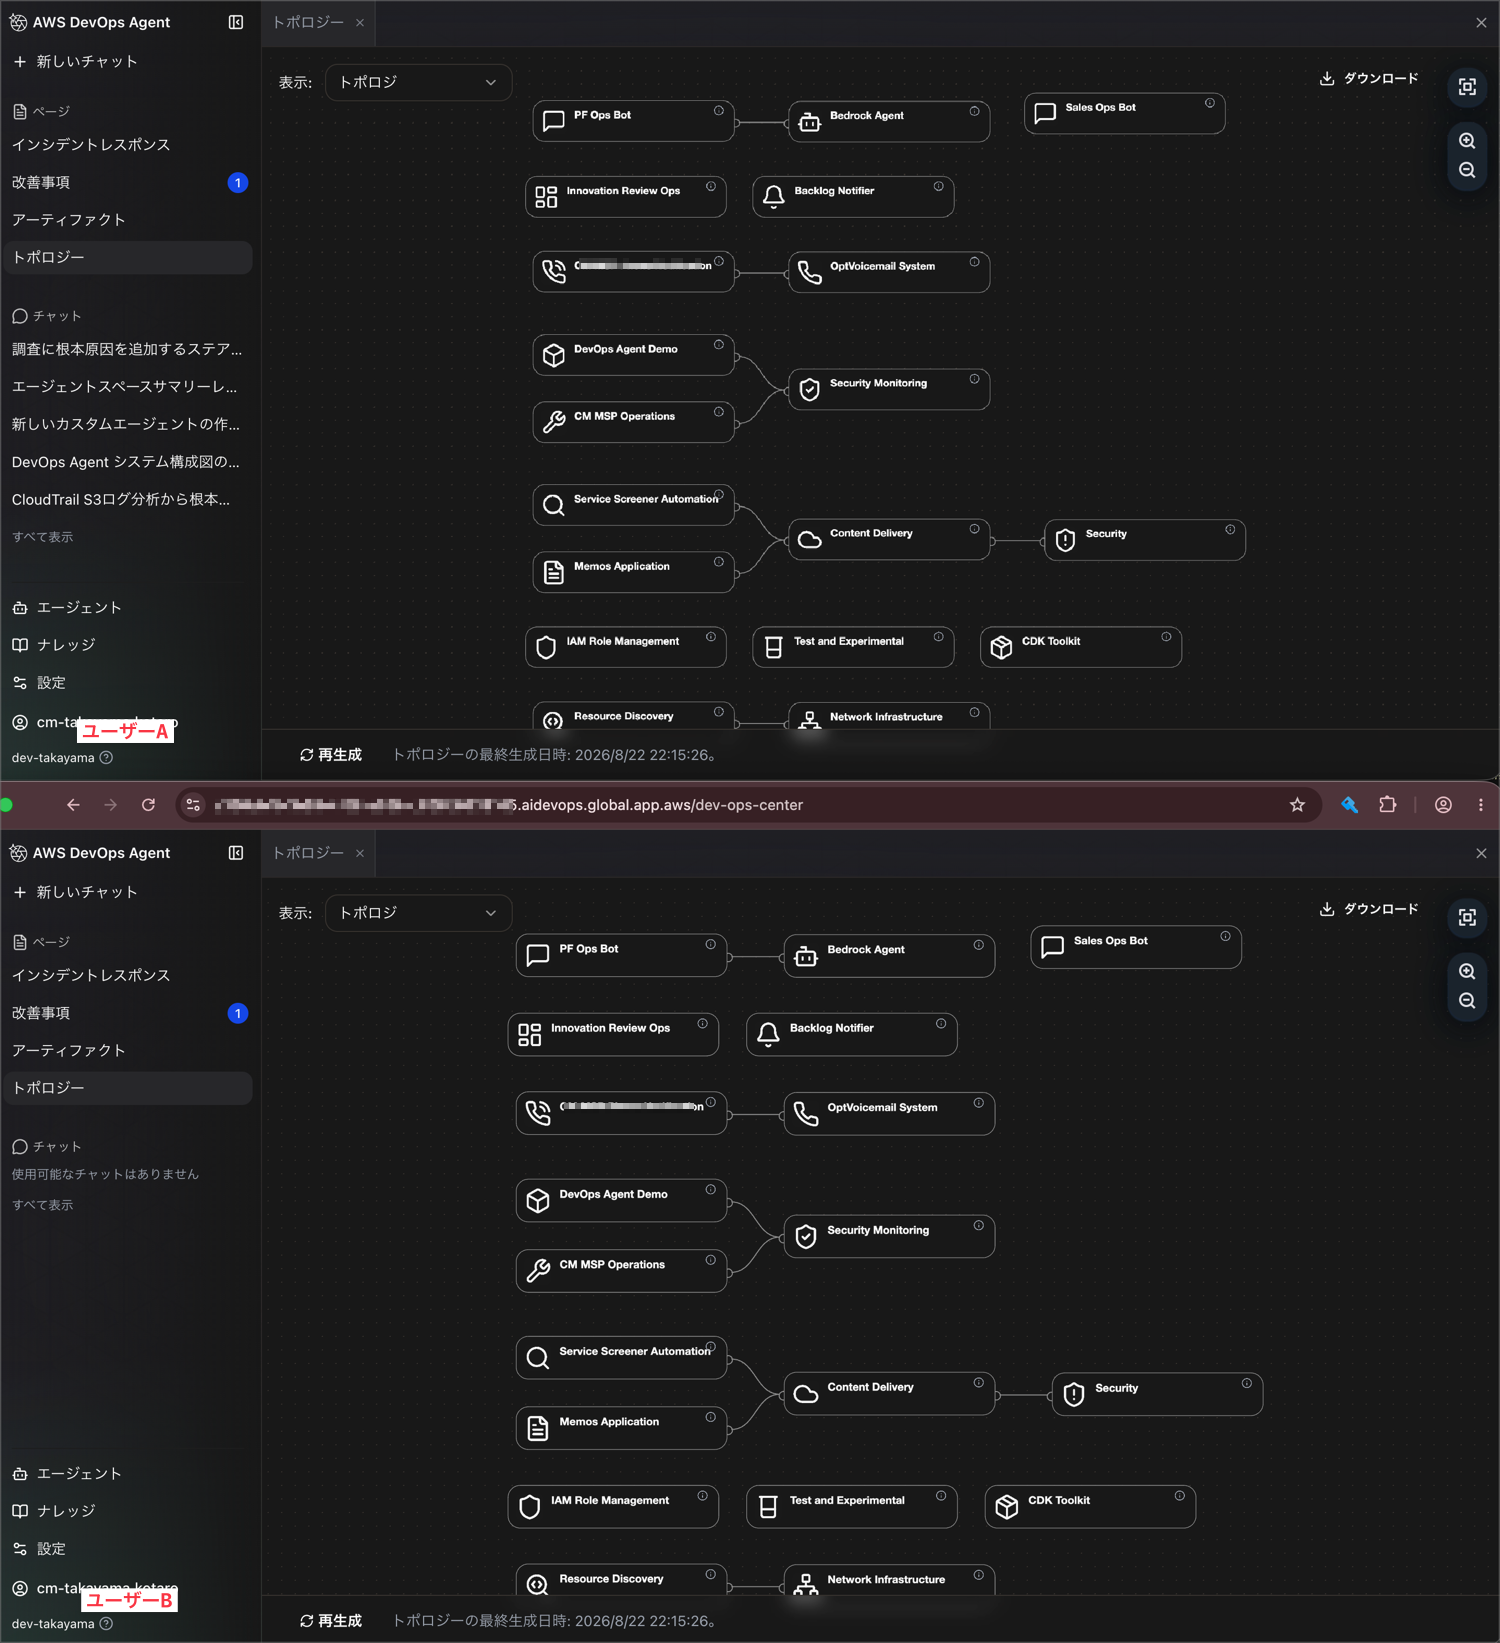Viewport: 1500px width, 1643px height.
Task: Collapse the sidebar in the upper window
Action: click(x=236, y=22)
